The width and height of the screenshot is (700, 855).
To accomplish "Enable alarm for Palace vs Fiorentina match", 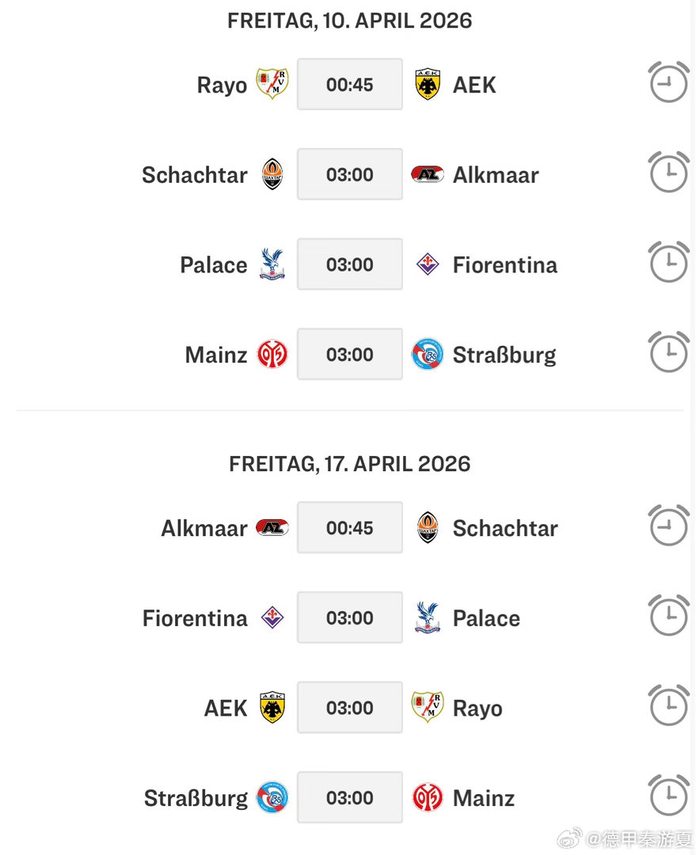I will (x=668, y=263).
